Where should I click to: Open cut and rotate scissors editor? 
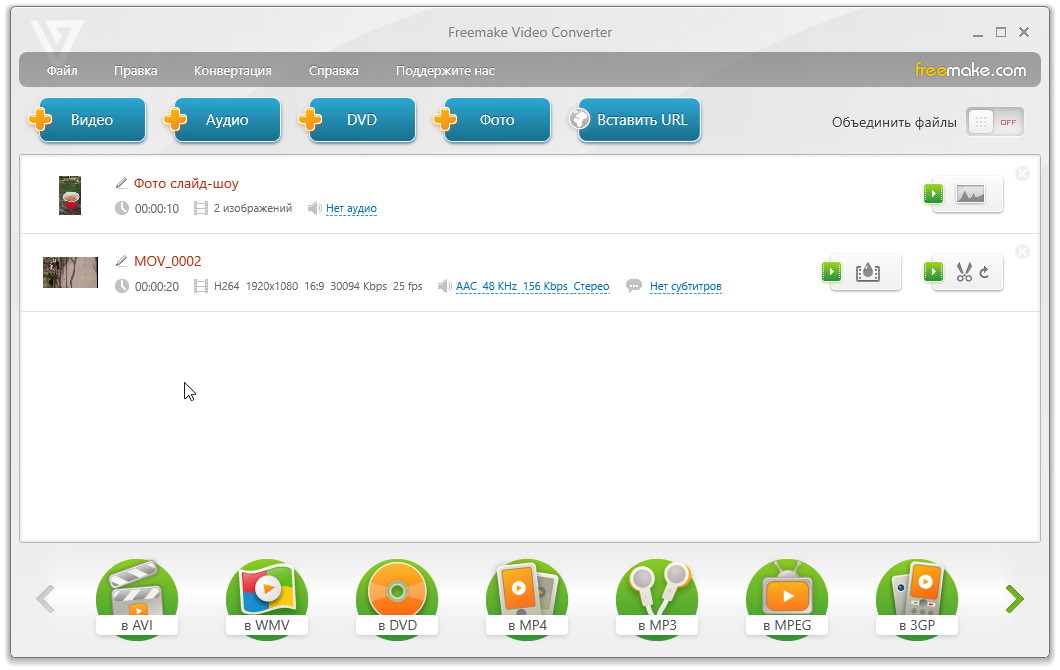click(972, 272)
